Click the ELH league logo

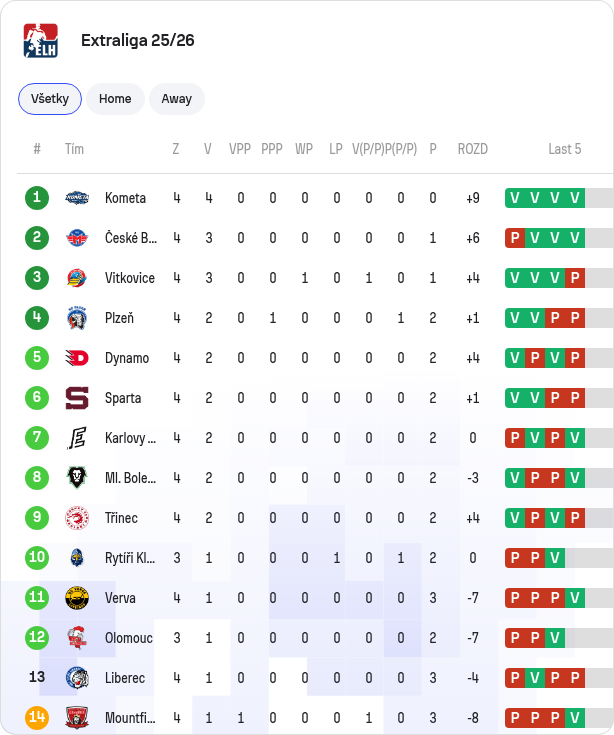[41, 40]
